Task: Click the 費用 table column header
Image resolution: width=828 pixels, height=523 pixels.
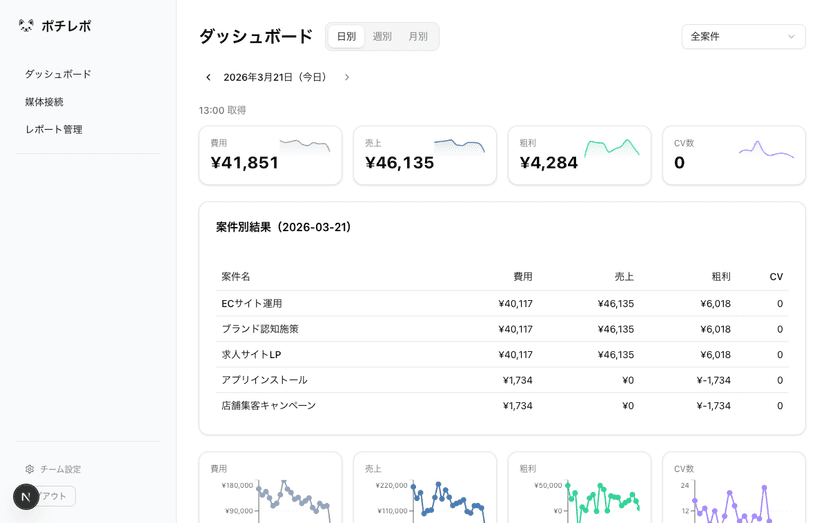Action: (x=523, y=276)
